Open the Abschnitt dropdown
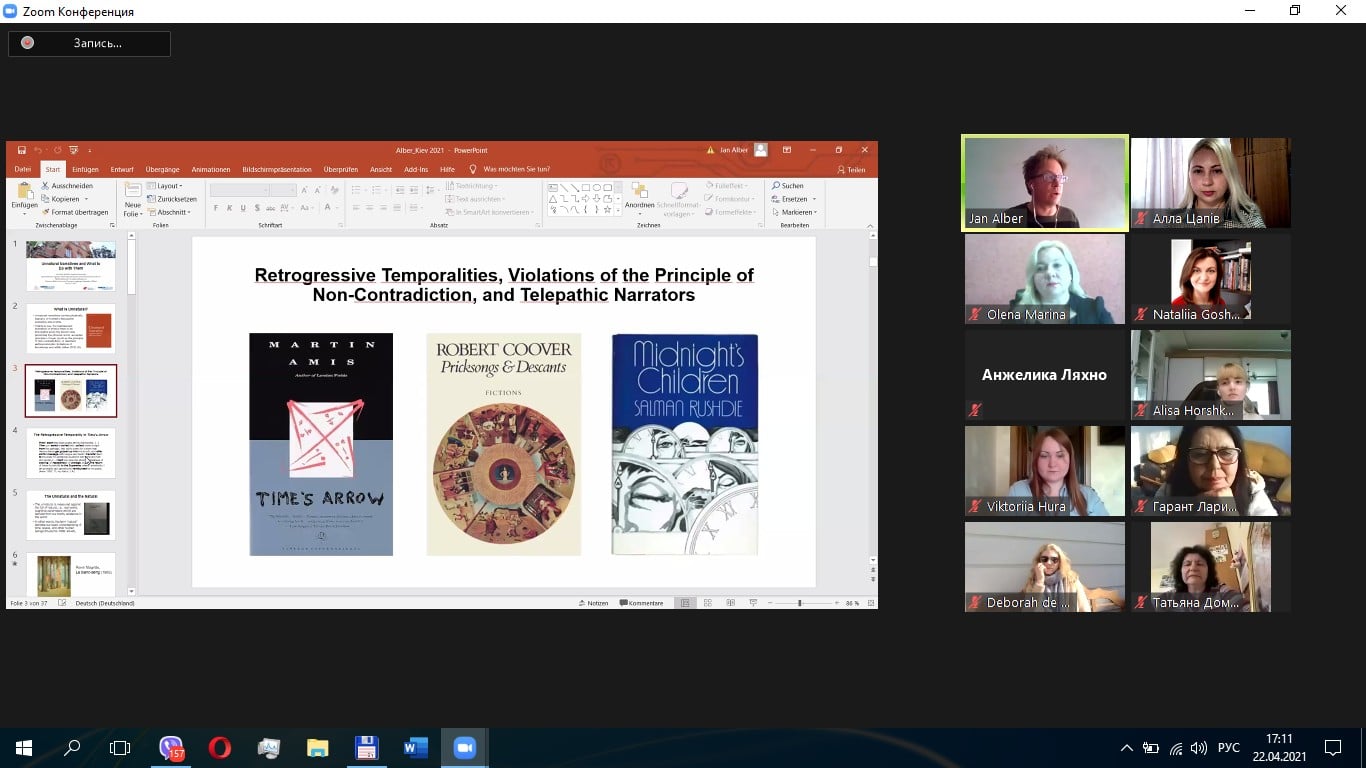1366x768 pixels. pos(168,212)
